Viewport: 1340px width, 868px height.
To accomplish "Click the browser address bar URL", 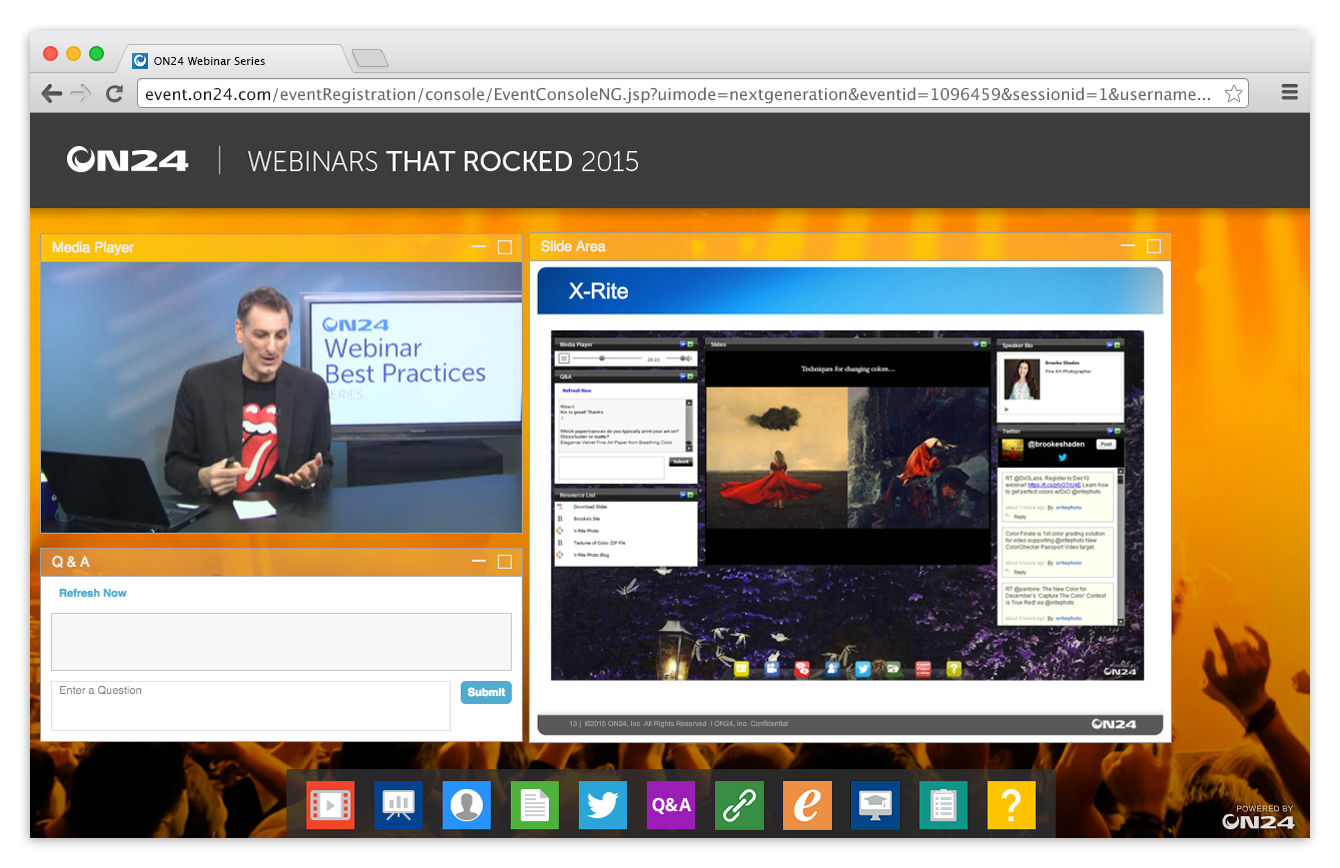I will (677, 94).
